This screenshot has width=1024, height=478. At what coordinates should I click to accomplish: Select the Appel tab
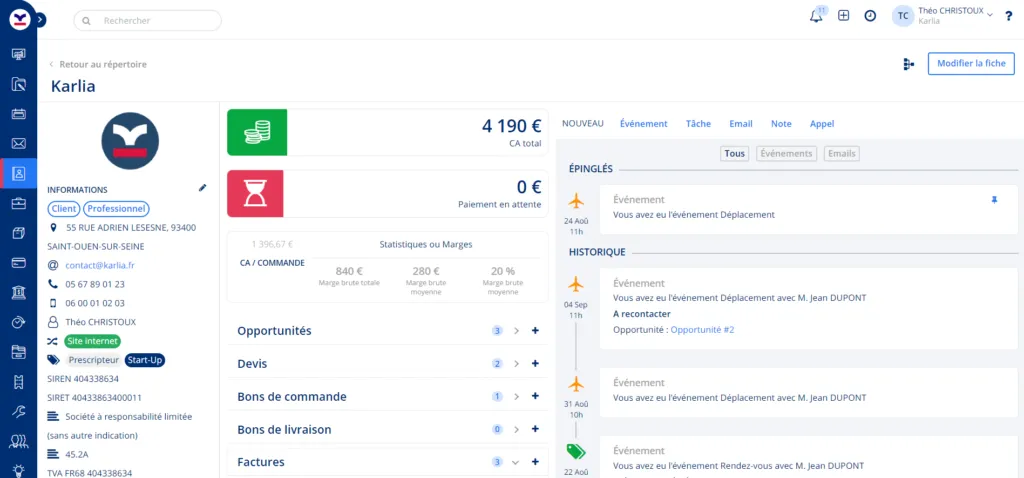[821, 124]
